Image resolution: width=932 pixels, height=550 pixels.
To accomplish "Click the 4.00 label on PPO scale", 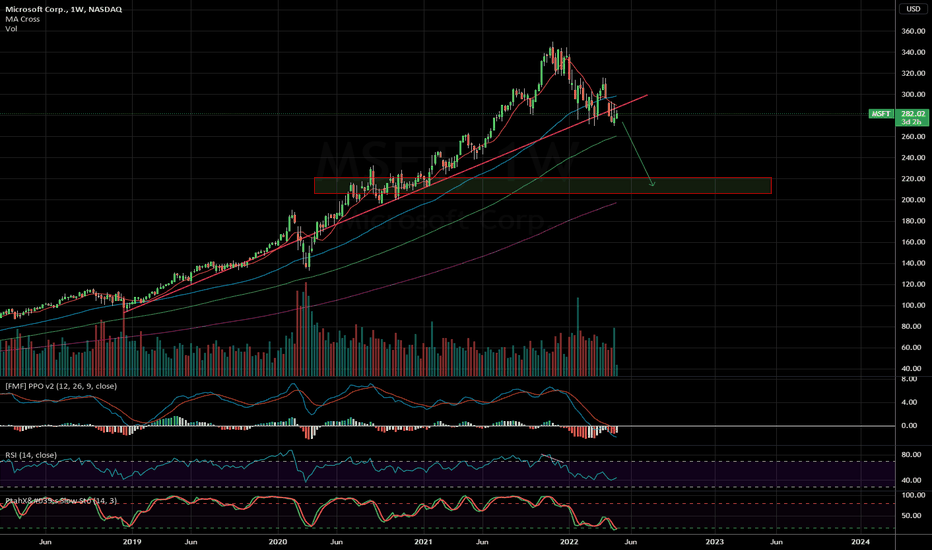I will pyautogui.click(x=909, y=402).
